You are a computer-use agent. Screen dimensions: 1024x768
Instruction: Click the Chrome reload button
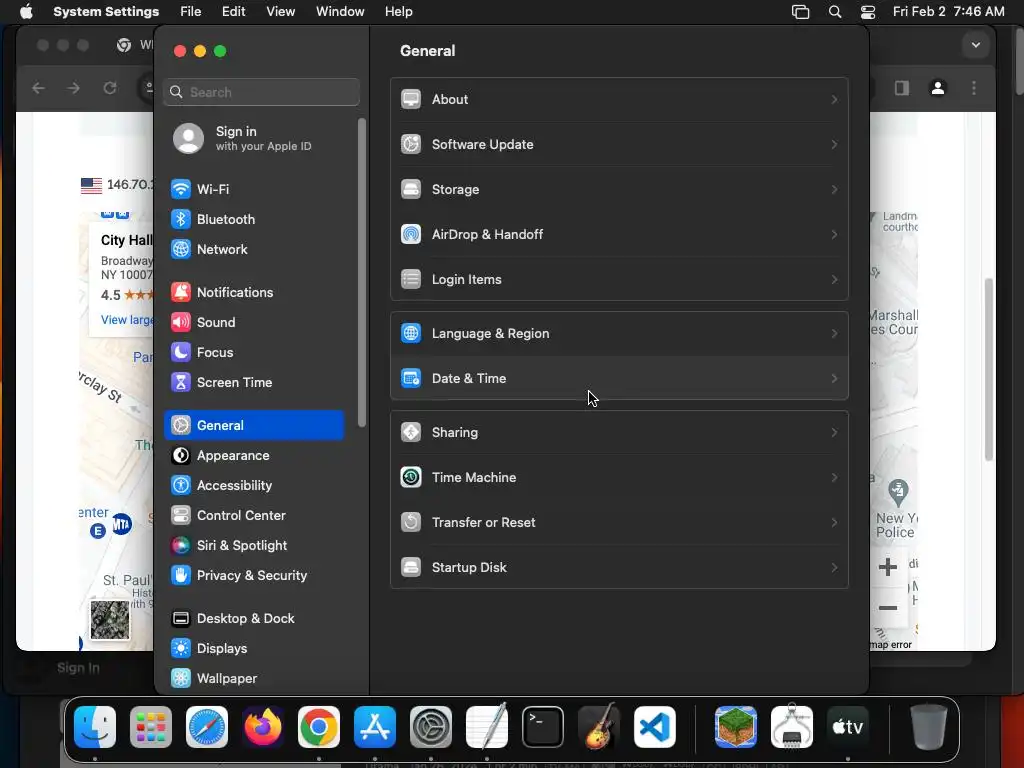110,88
